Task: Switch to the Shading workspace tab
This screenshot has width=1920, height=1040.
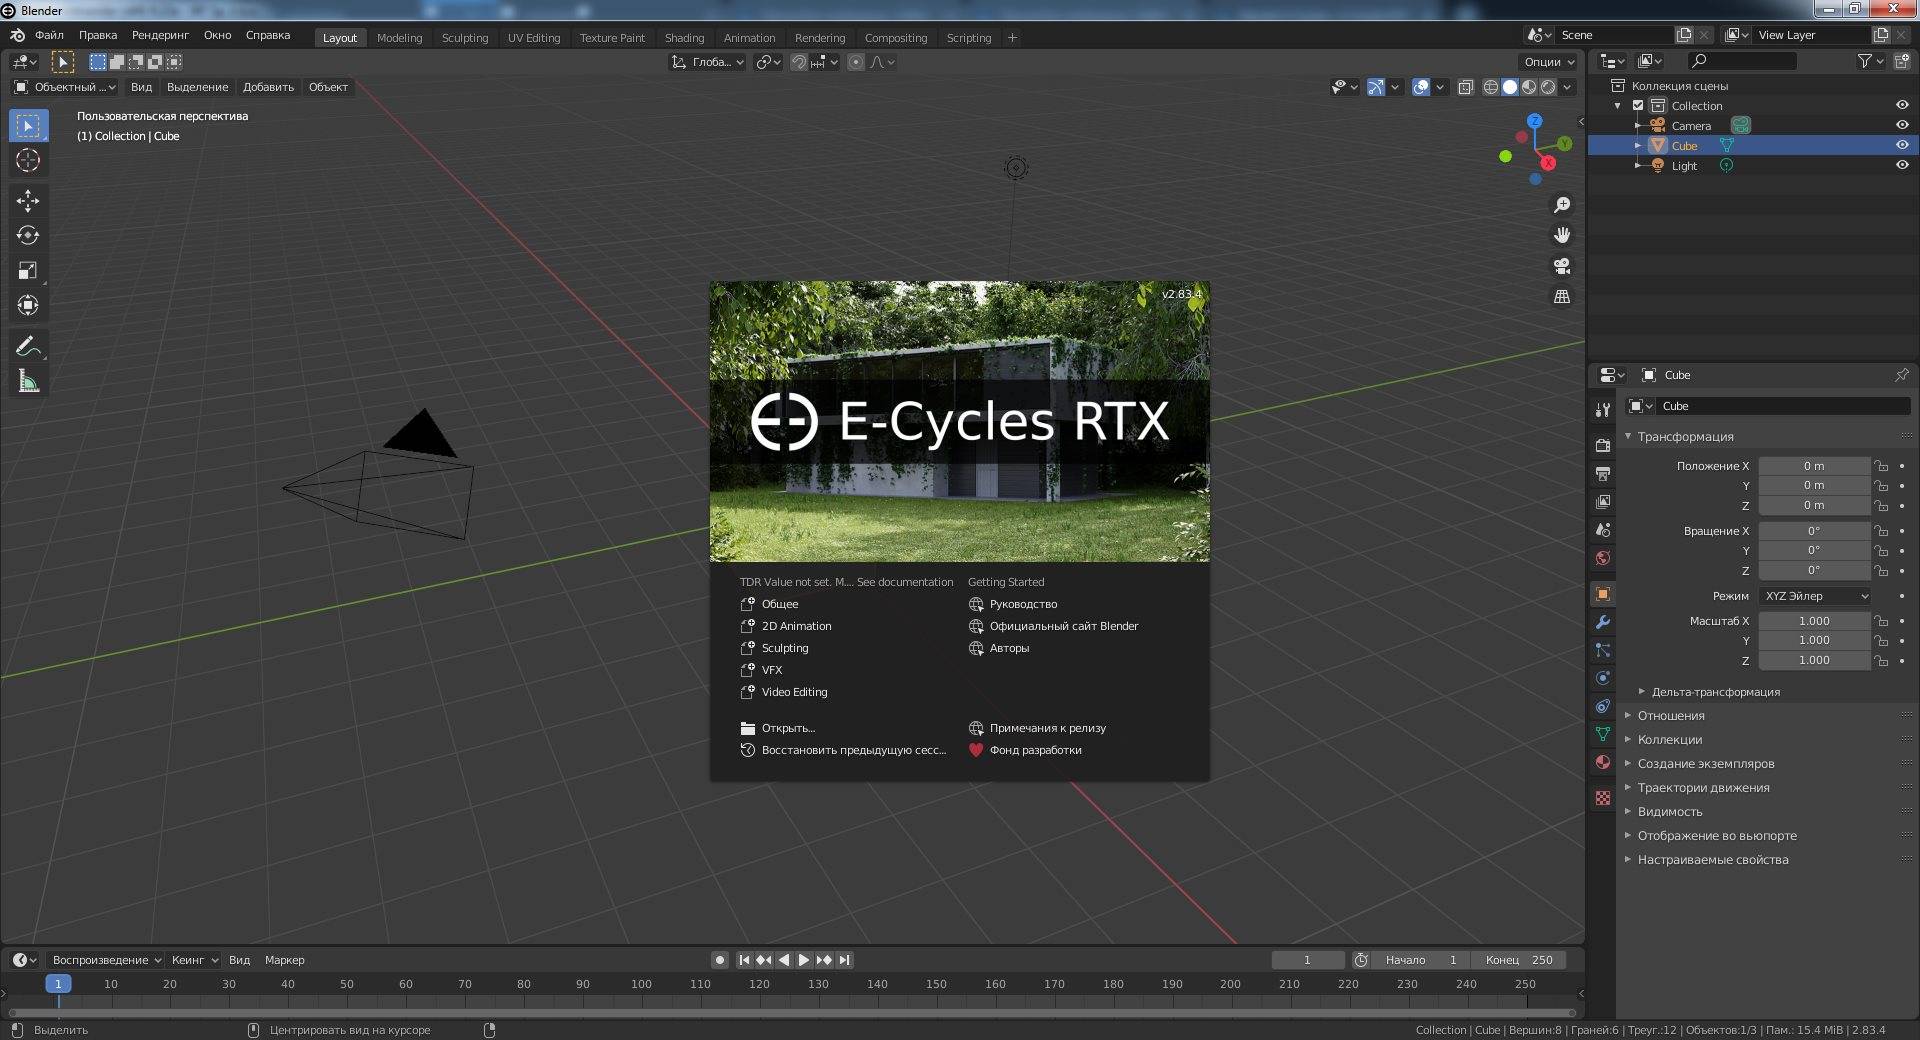Action: (684, 38)
